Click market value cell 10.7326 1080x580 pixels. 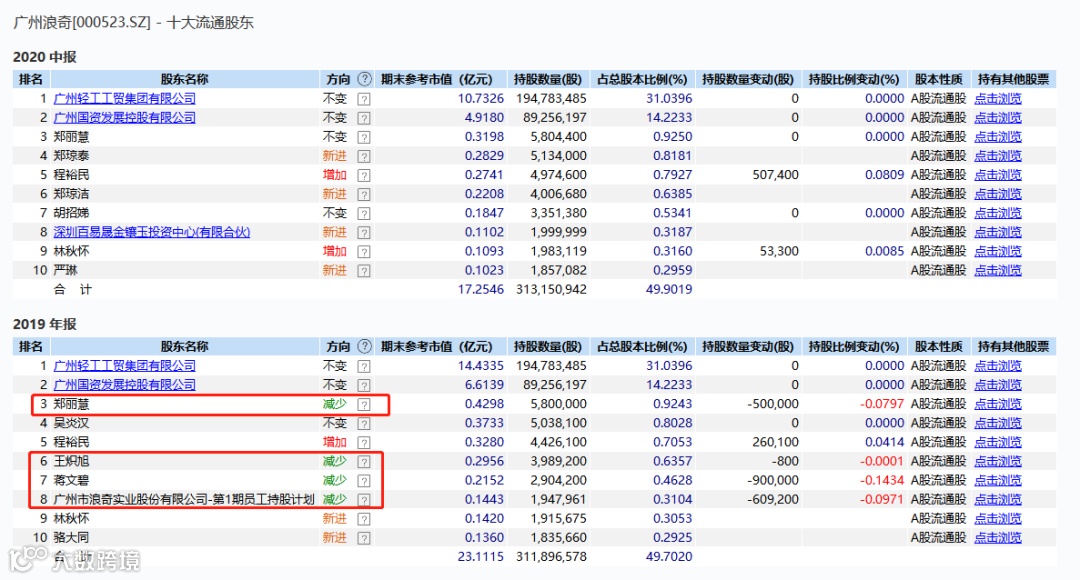point(481,99)
